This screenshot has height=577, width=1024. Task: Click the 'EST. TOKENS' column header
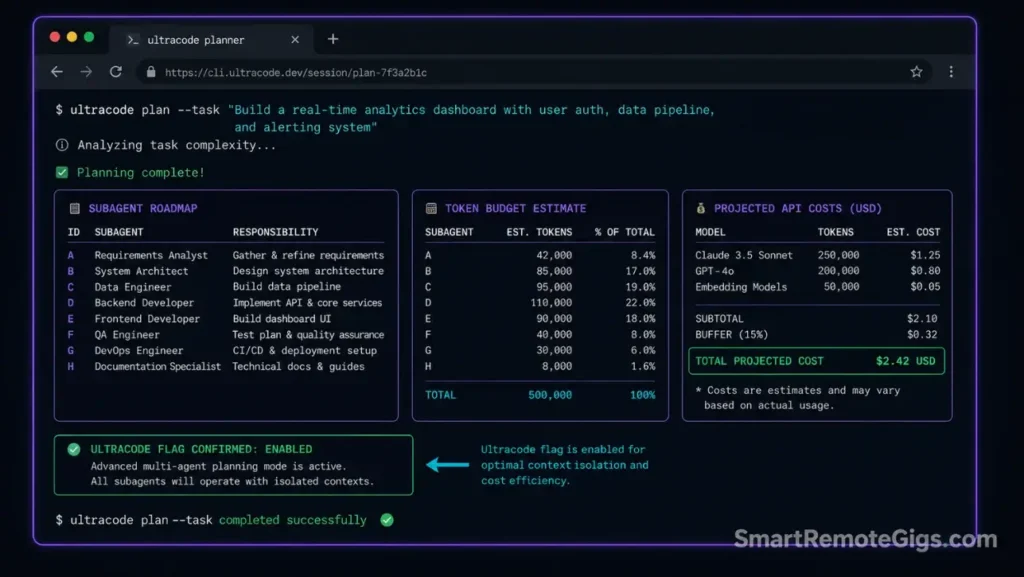[x=539, y=232]
